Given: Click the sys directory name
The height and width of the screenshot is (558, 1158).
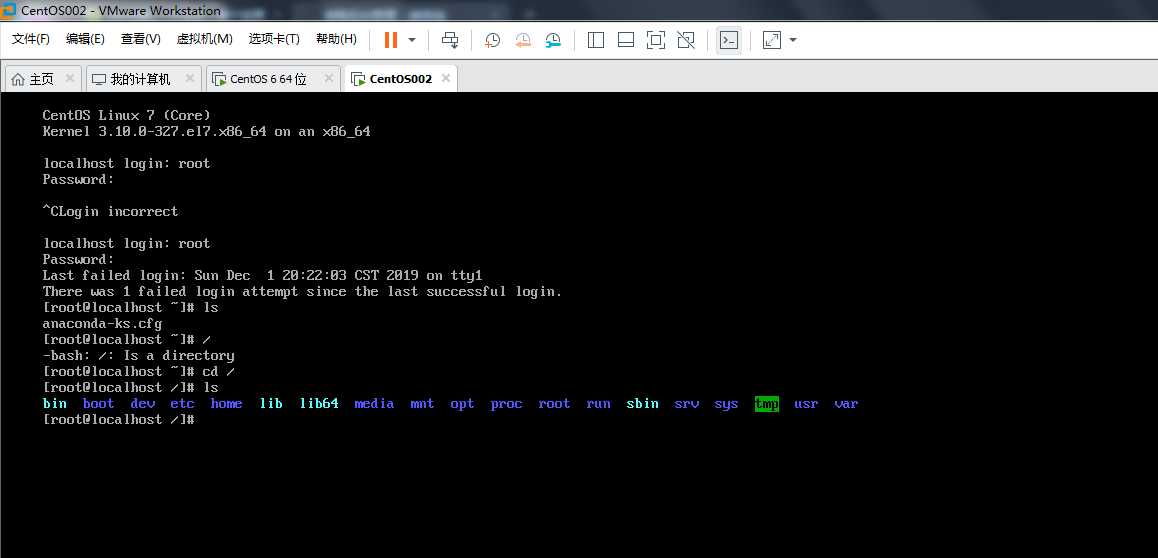Looking at the screenshot, I should pos(727,404).
